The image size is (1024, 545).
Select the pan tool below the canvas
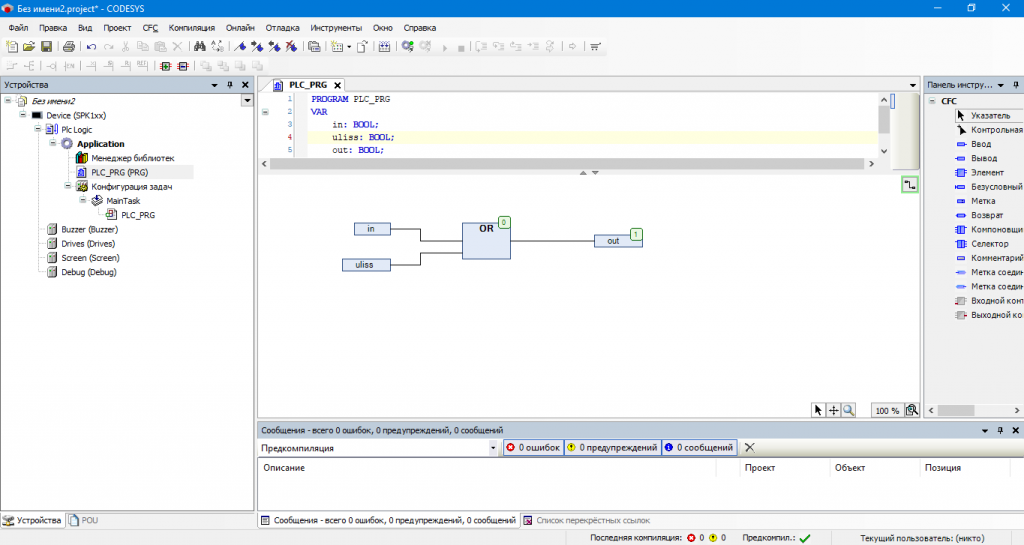833,410
